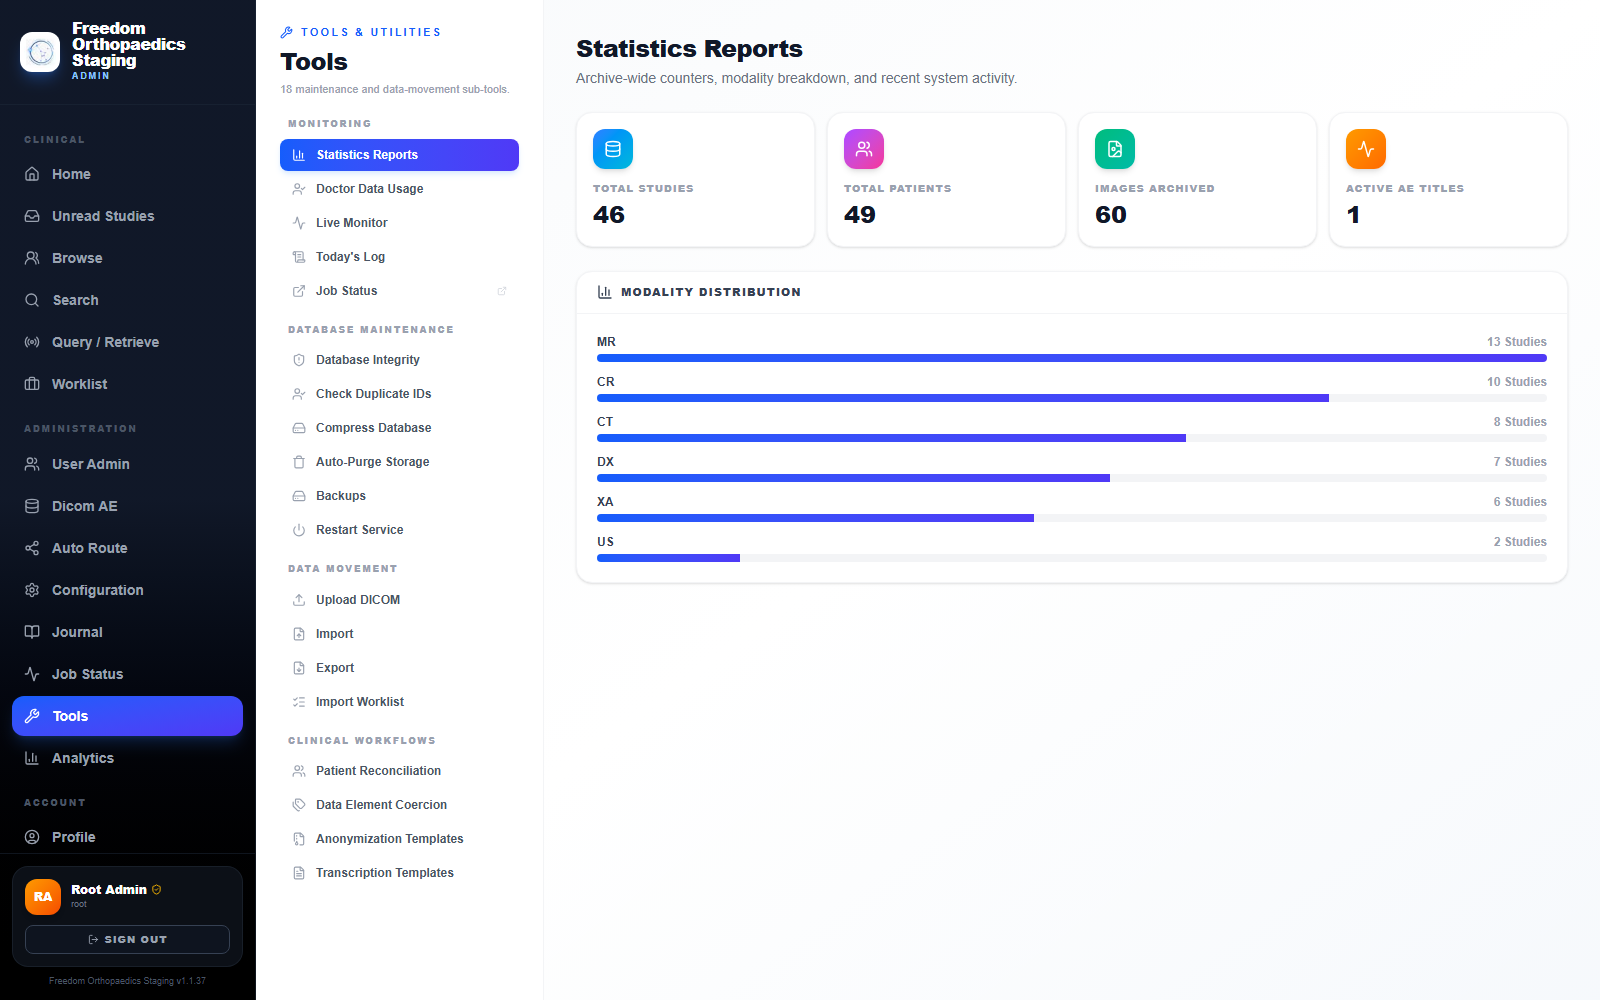The image size is (1600, 1000).
Task: Click the Dicom AE database icon
Action: (32, 506)
